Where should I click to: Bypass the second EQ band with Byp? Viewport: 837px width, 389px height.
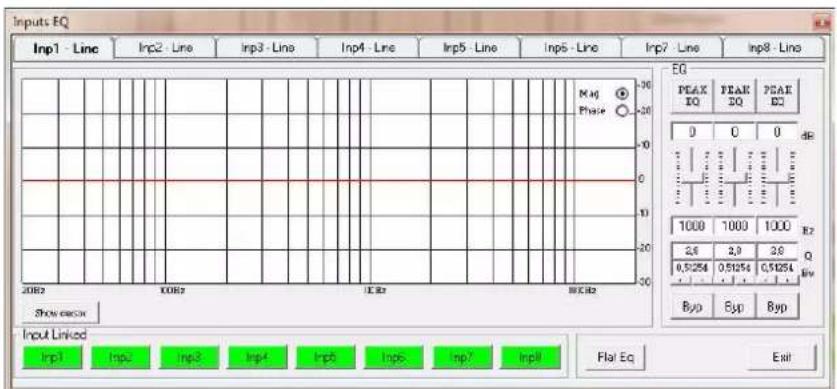(735, 307)
